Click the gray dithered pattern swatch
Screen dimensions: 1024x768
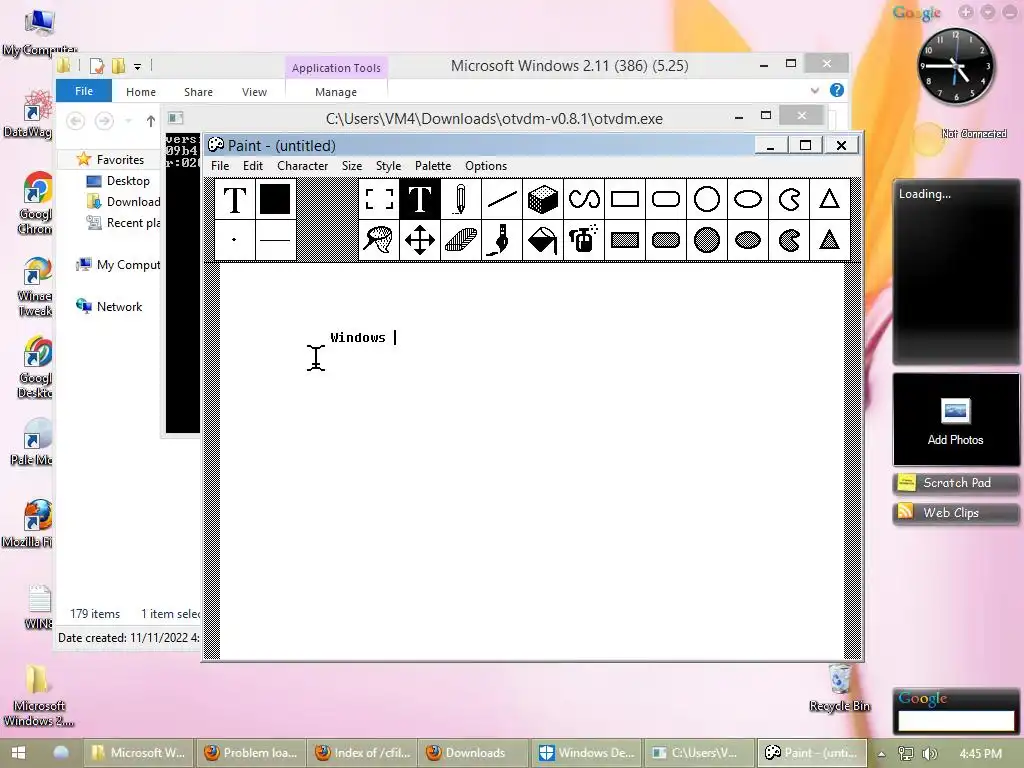[327, 219]
